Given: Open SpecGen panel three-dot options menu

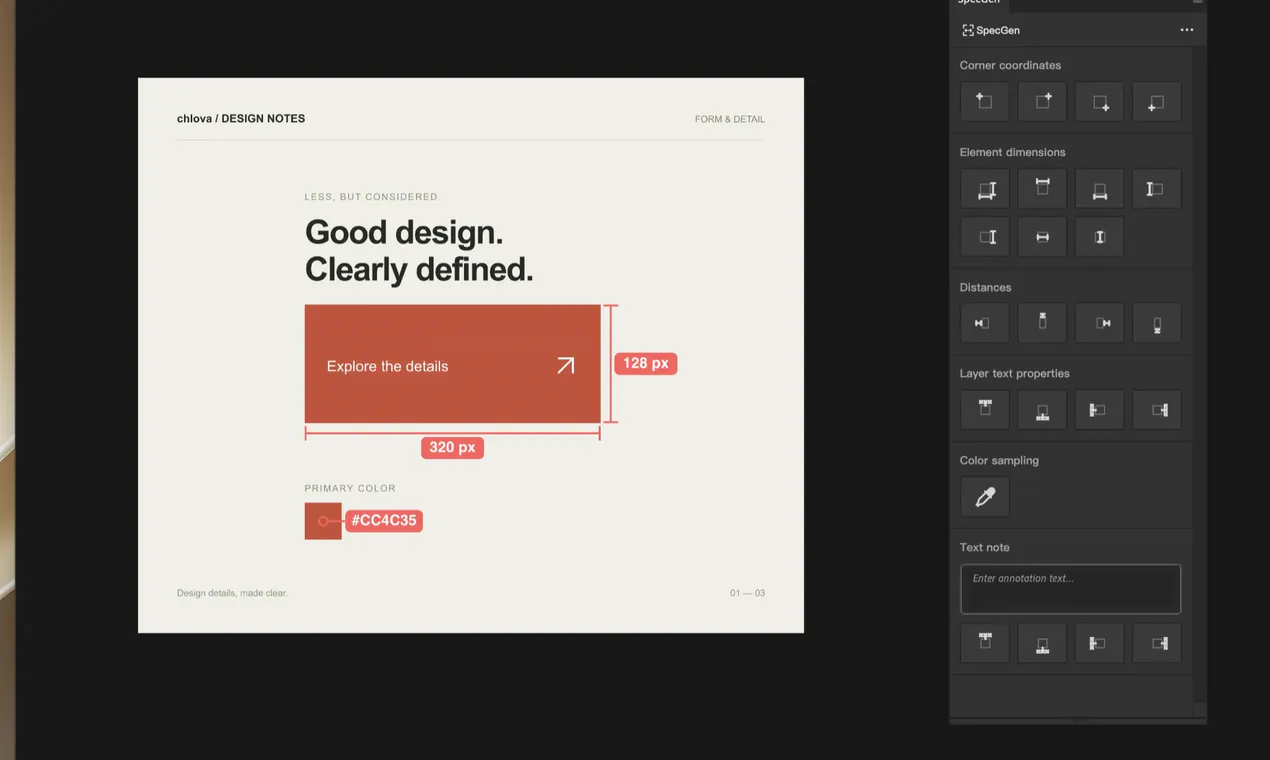Looking at the screenshot, I should pyautogui.click(x=1186, y=30).
